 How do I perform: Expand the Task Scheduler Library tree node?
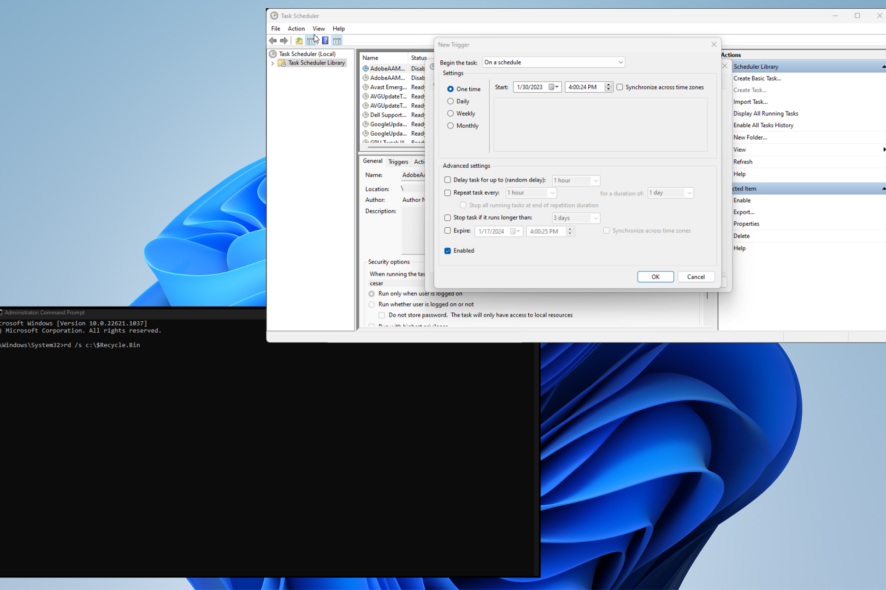coord(273,63)
